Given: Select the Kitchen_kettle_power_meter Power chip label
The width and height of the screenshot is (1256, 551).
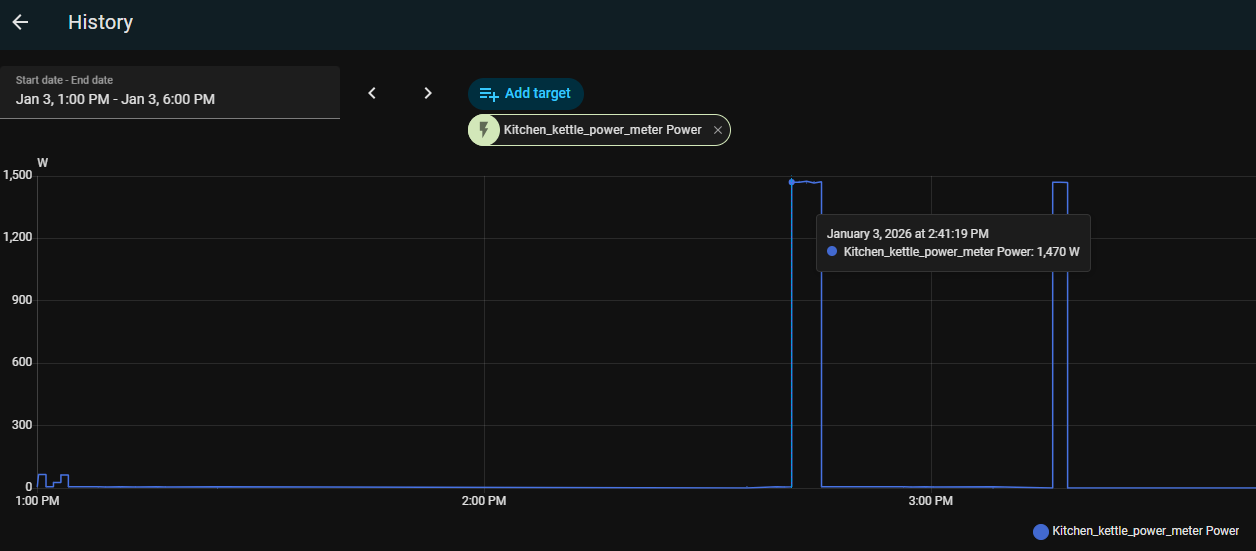Looking at the screenshot, I should point(602,130).
